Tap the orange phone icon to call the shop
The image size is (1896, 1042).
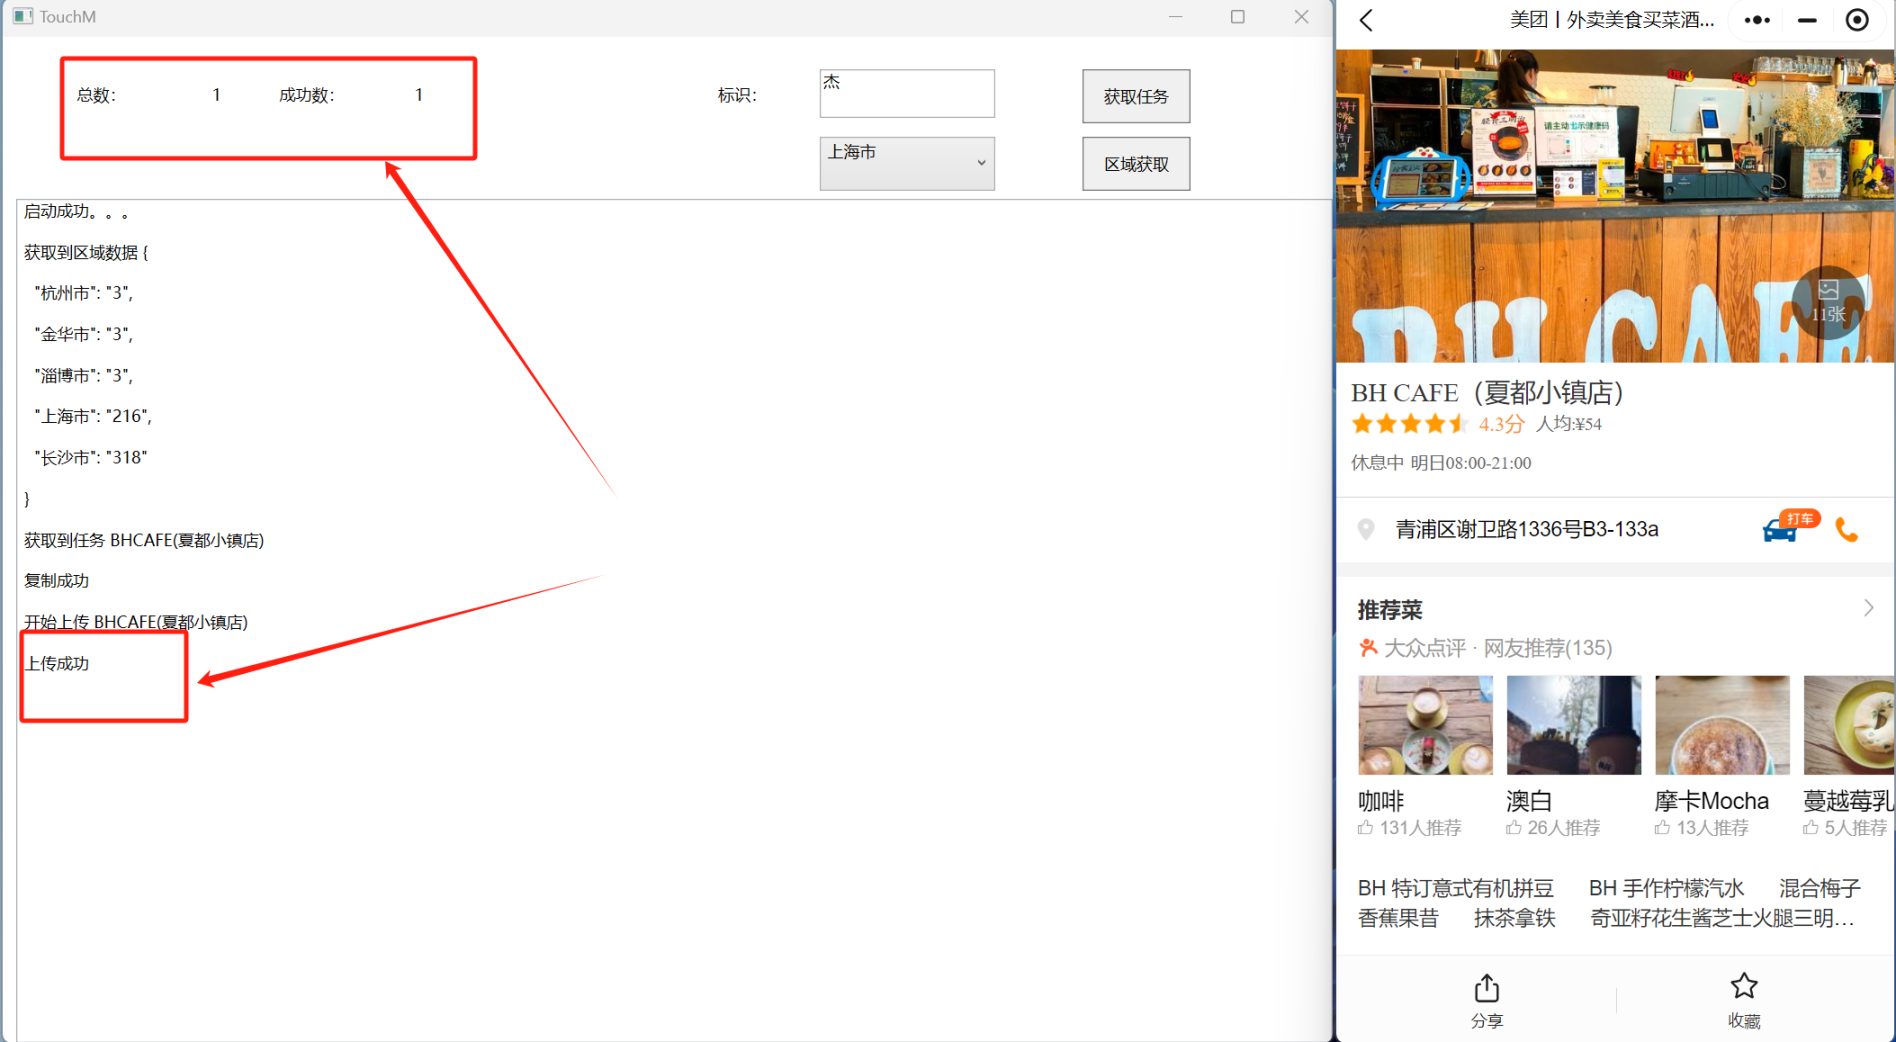pyautogui.click(x=1847, y=529)
